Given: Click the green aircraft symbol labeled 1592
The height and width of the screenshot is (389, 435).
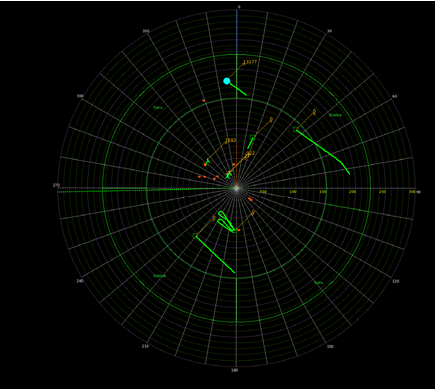Looking at the screenshot, I should (208, 161).
